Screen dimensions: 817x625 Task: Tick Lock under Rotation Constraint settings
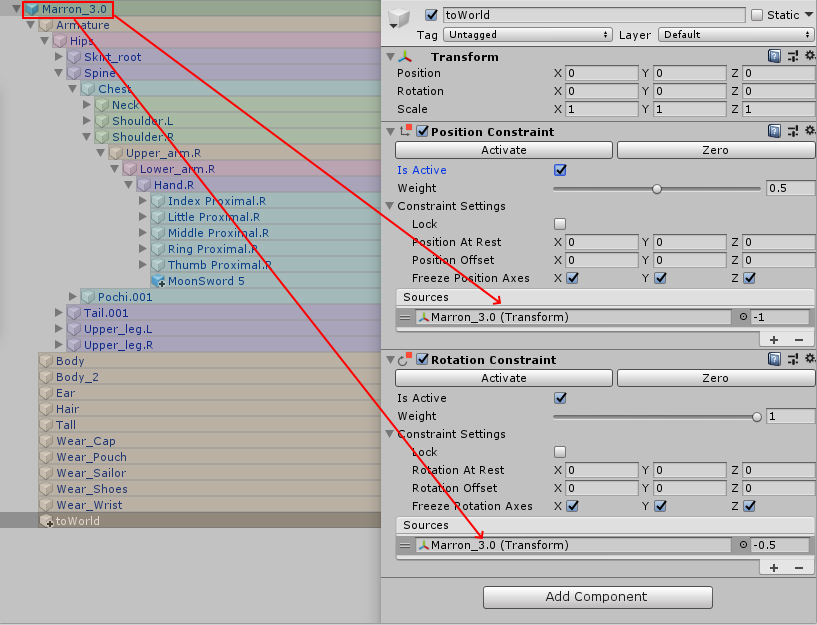(x=560, y=452)
